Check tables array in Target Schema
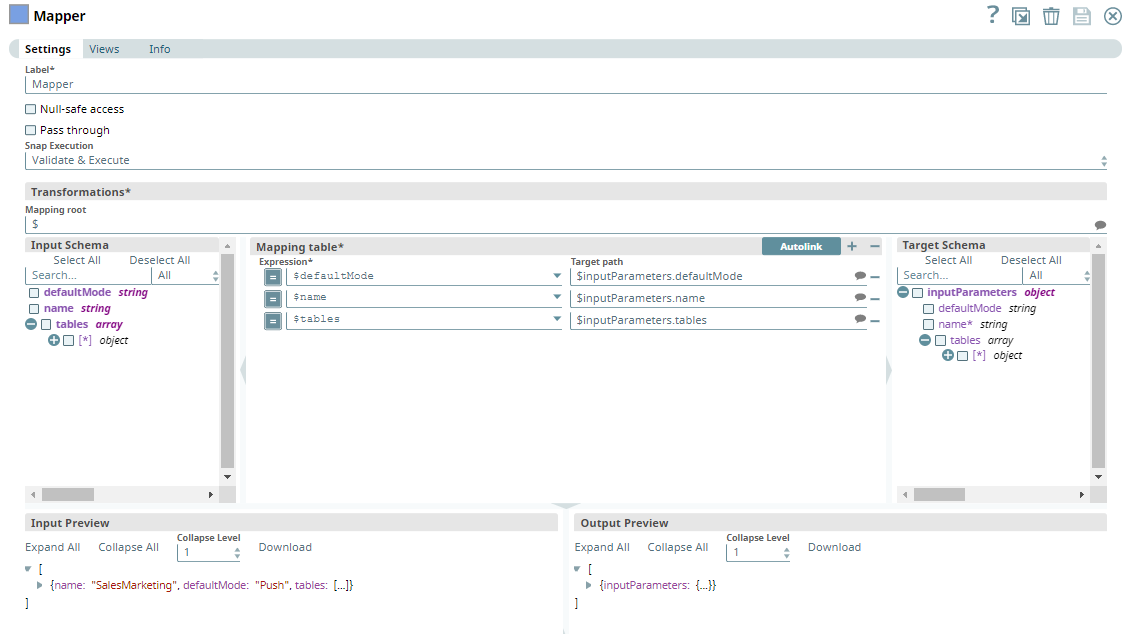 pyautogui.click(x=940, y=341)
